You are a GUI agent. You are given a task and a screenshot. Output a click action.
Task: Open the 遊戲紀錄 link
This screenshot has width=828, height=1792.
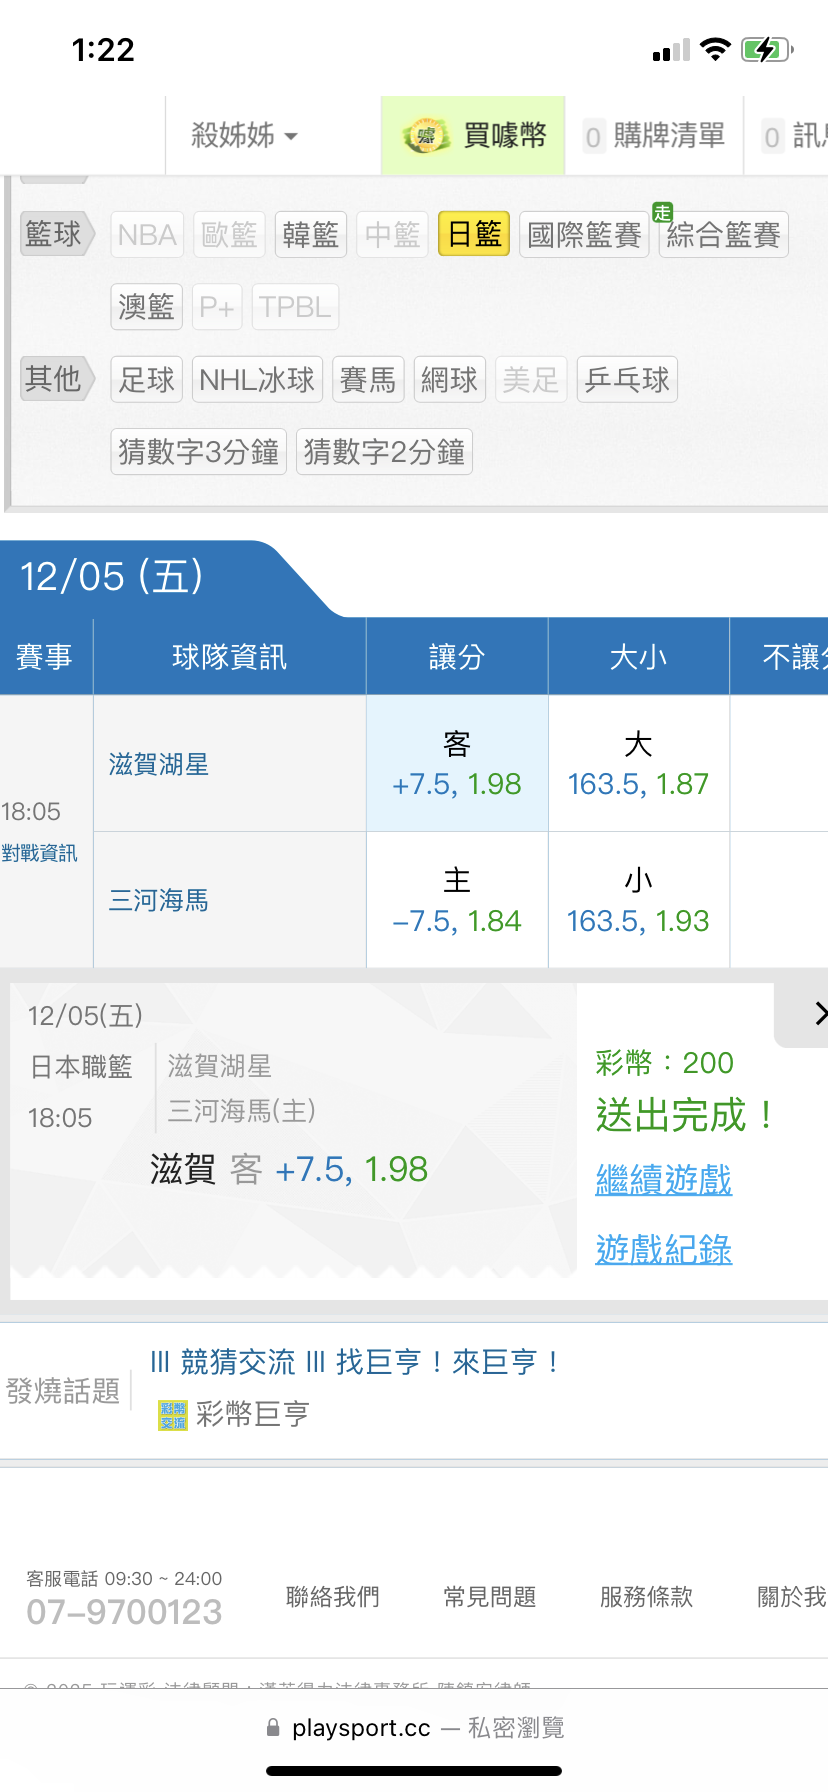point(663,1249)
